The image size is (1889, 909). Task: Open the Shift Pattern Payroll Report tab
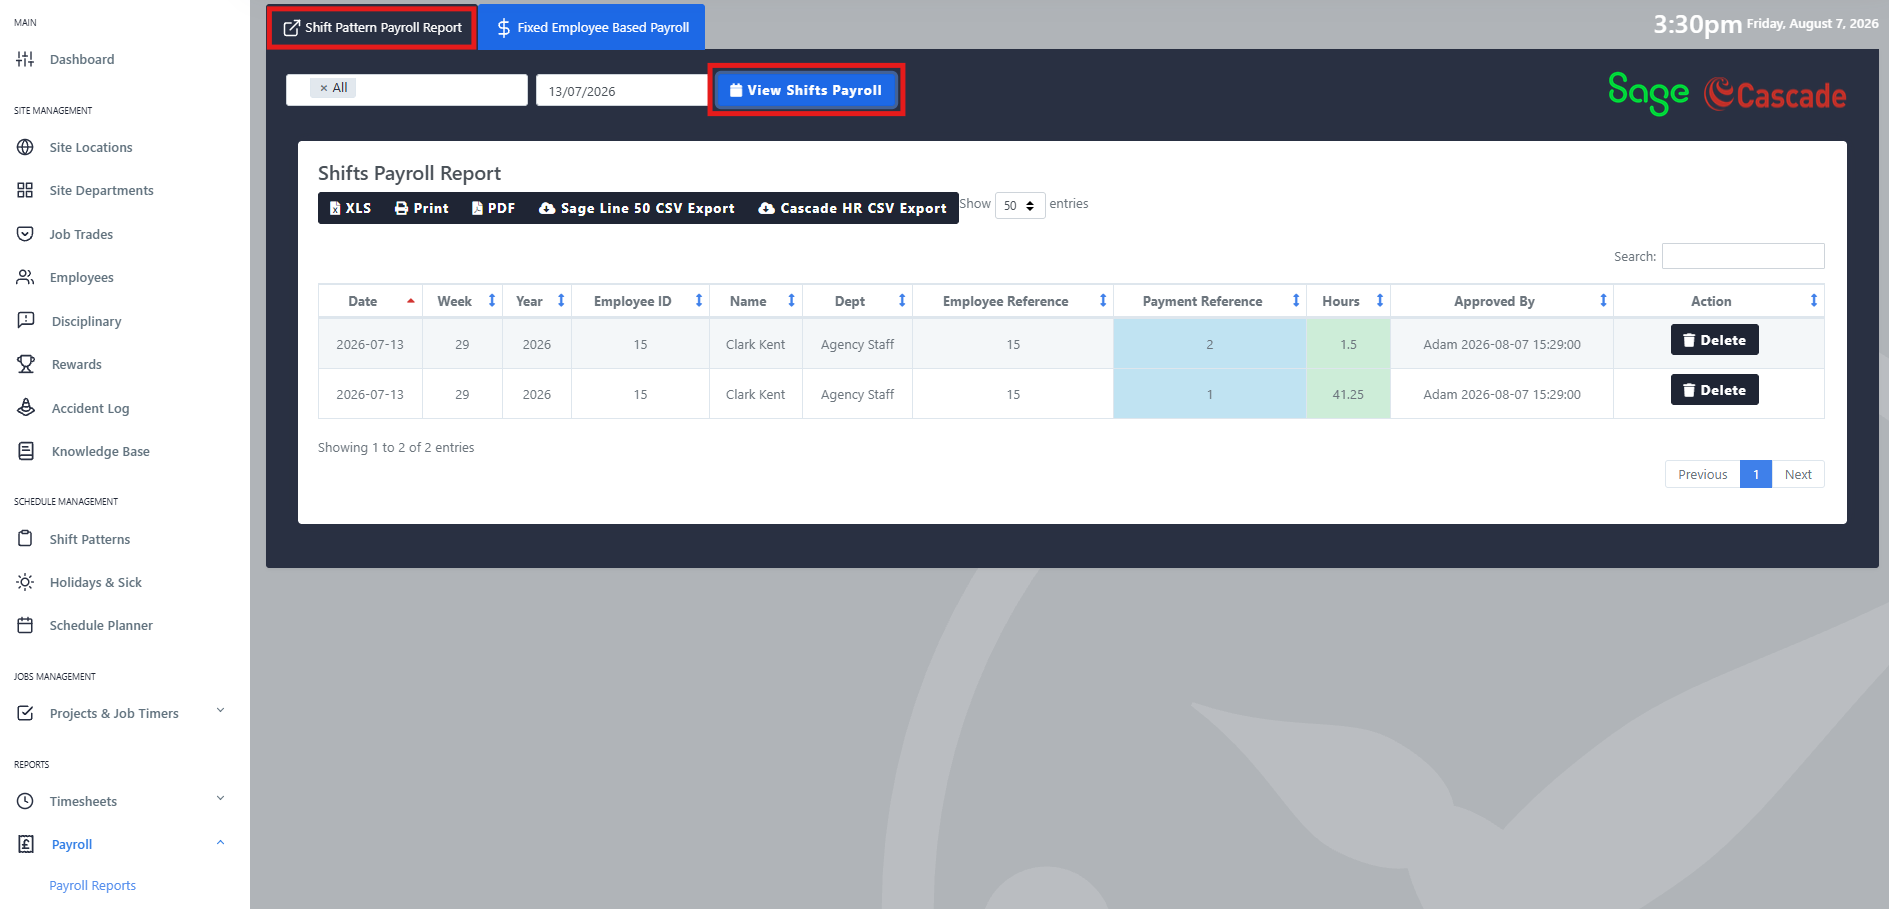pos(373,27)
